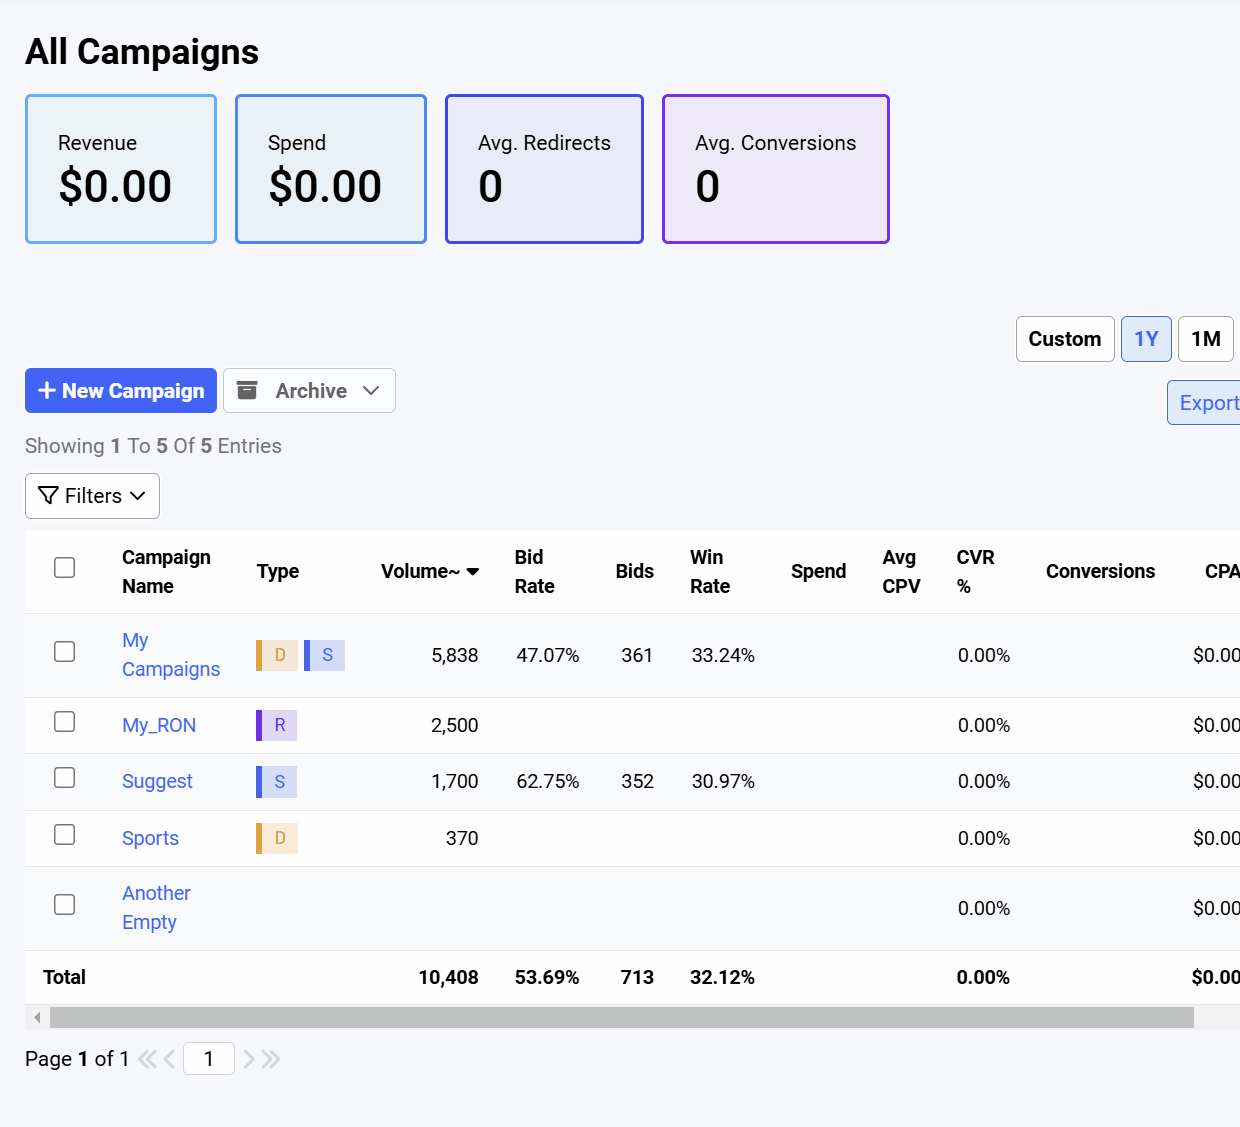Select the Suggest campaign checkbox
Viewport: 1240px width, 1127px height.
pos(65,778)
